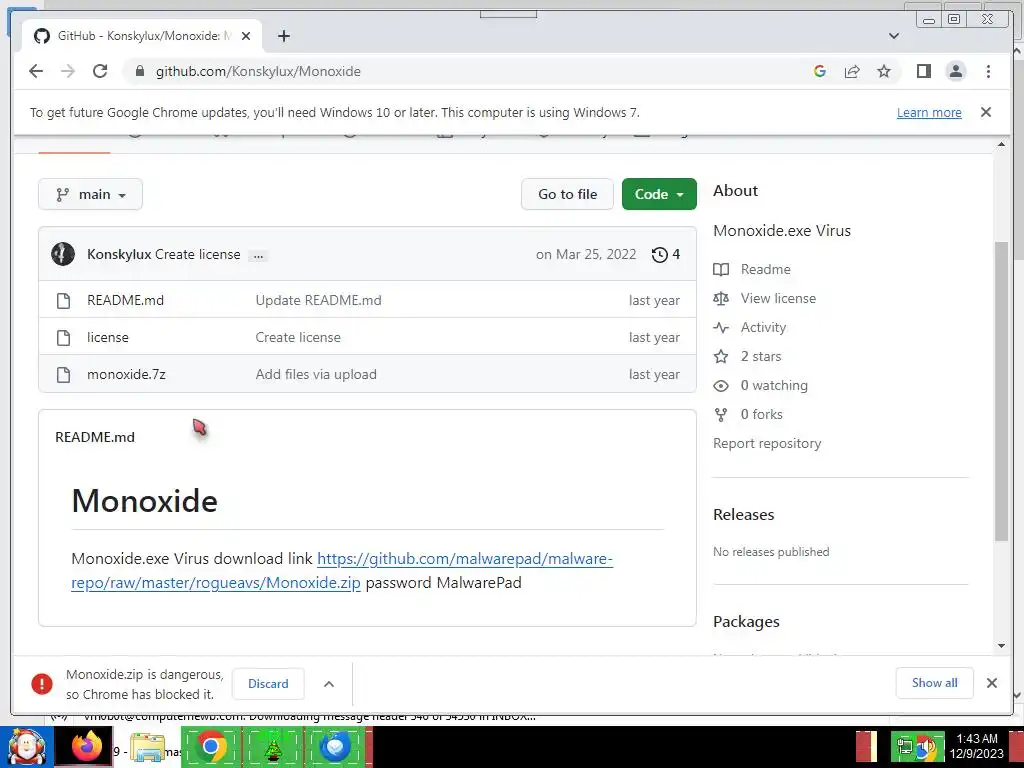Open the Thunderbird taskbar icon
This screenshot has width=1024, height=768.
pos(335,746)
